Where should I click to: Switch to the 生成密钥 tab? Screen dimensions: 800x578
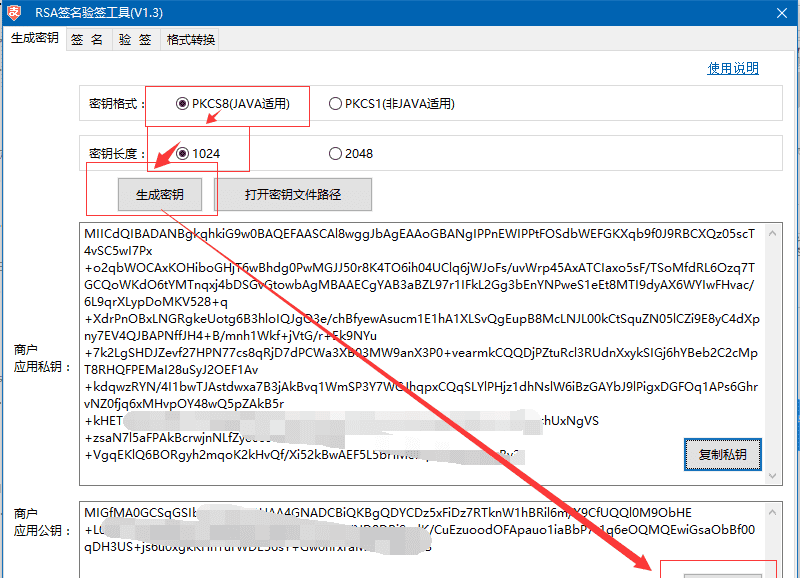(35, 38)
